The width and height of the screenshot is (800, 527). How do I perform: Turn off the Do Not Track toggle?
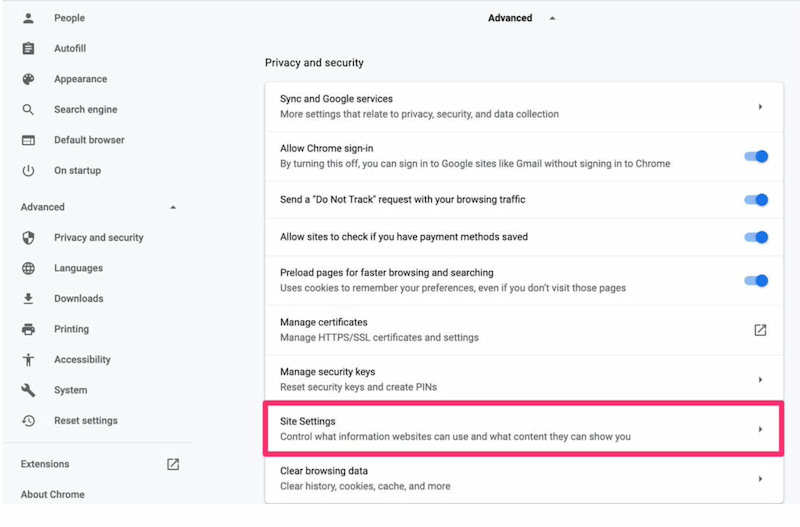[x=756, y=200]
